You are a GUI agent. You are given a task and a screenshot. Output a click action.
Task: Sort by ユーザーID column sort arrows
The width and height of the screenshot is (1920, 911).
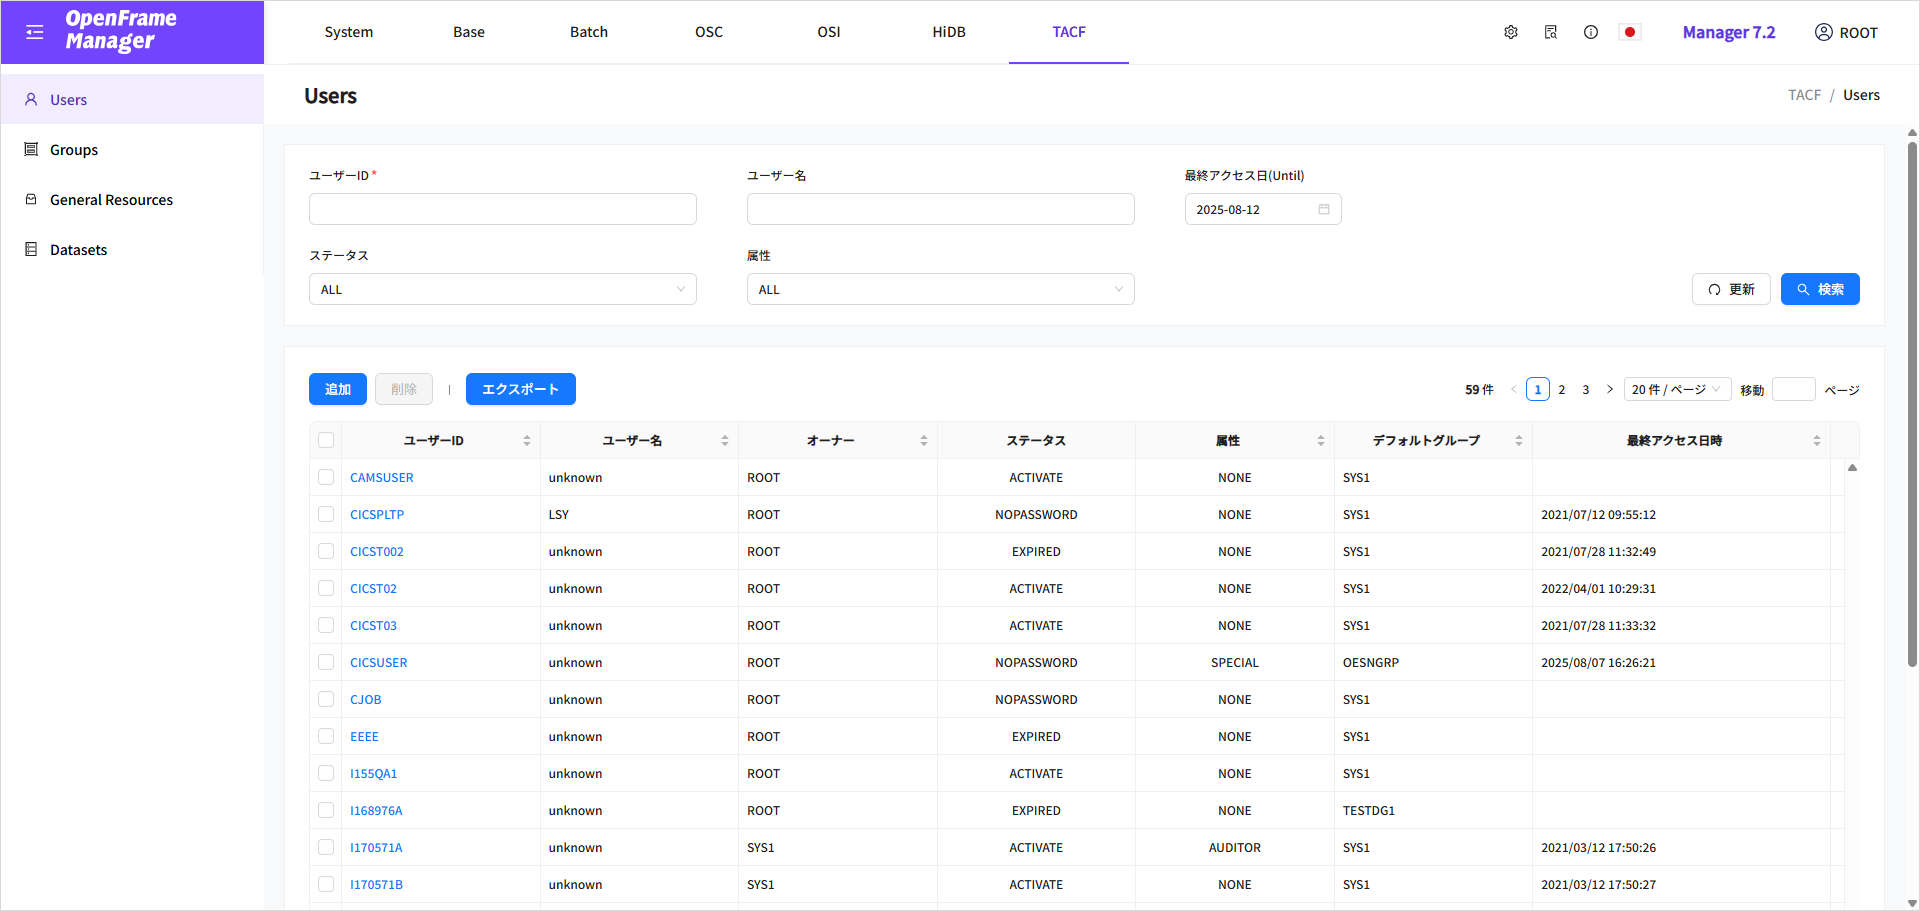[526, 441]
